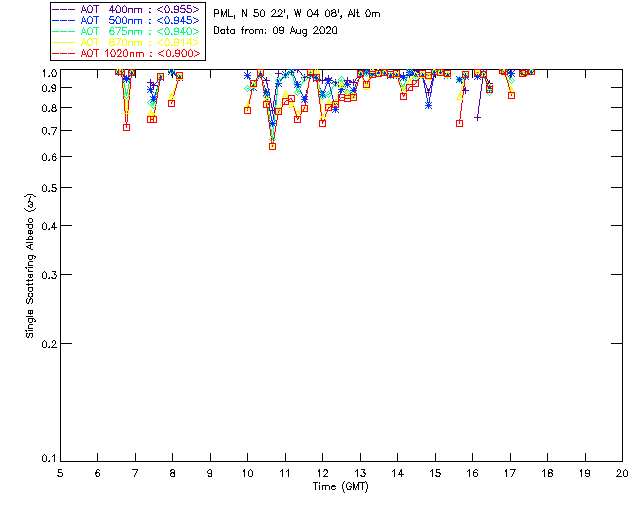
Task: Click the x-axis tick label 7
Action: pyautogui.click(x=135, y=473)
